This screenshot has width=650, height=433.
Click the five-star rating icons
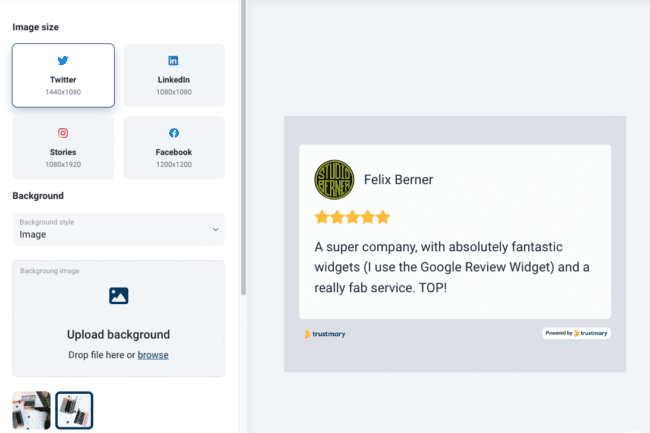tap(352, 216)
